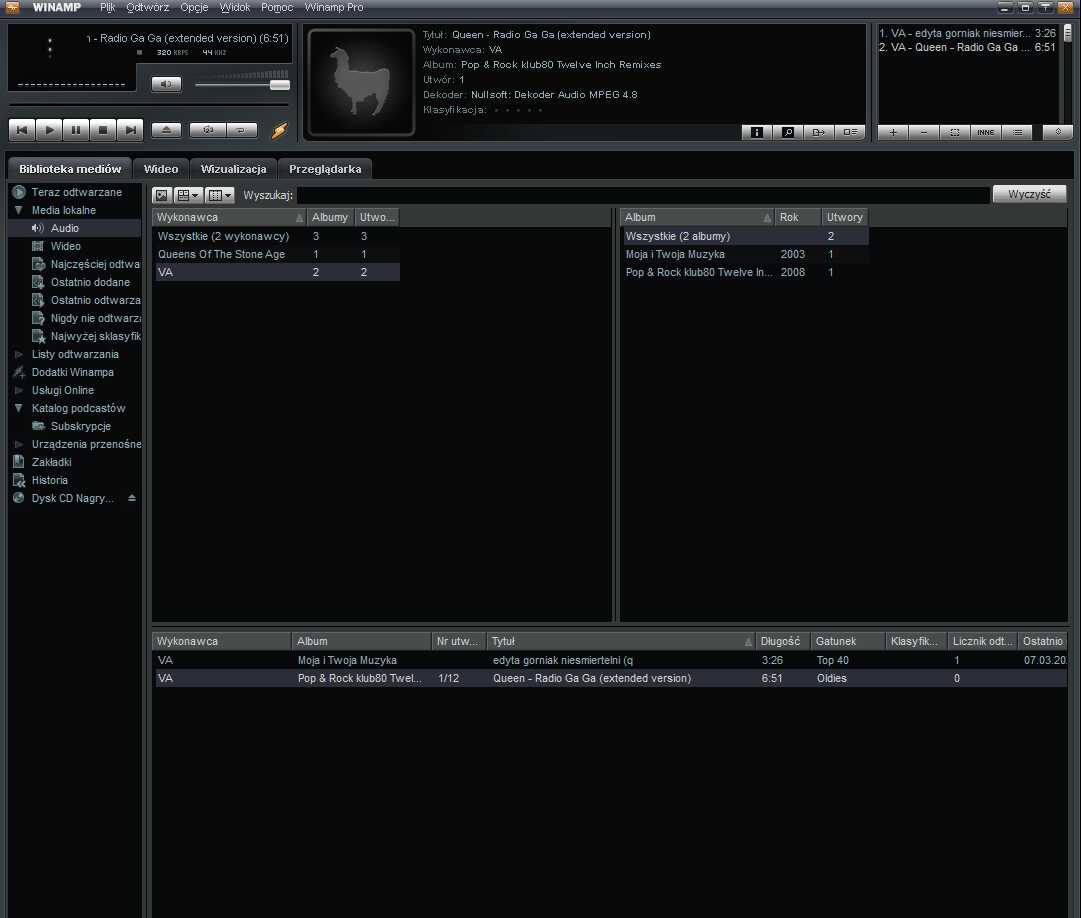Open the INNE playlist options button
This screenshot has height=918, width=1081.
click(x=986, y=132)
